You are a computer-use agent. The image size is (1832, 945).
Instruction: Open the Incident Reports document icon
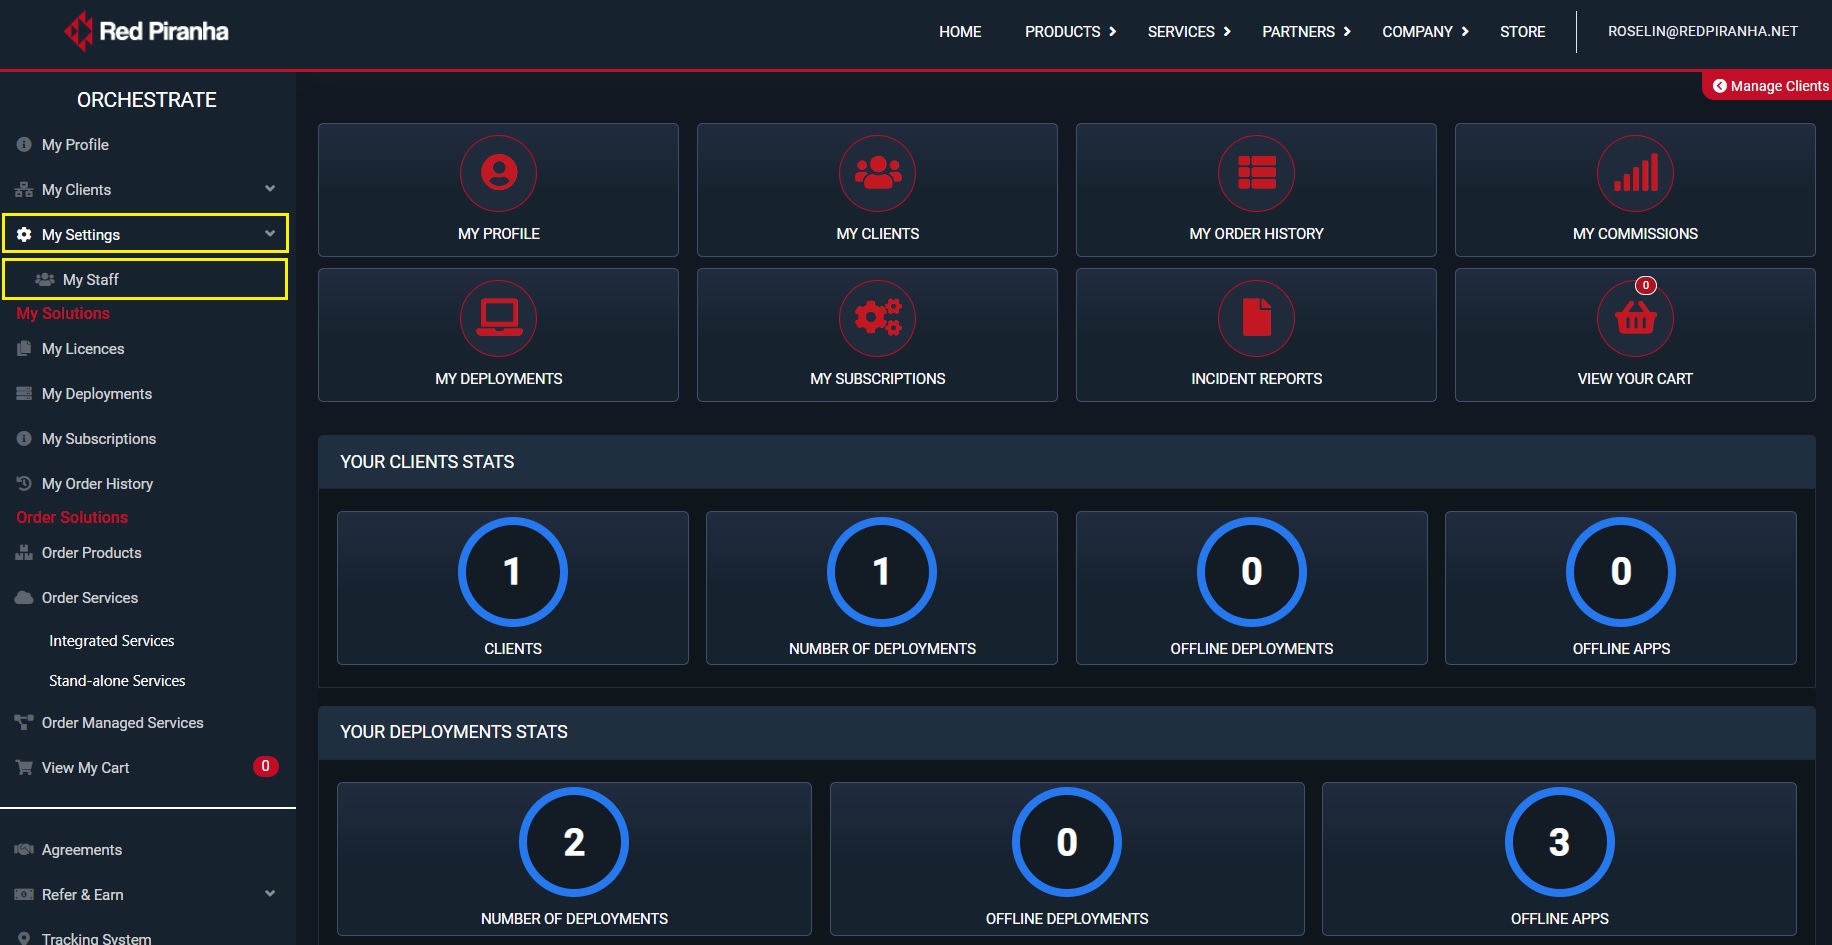(1256, 318)
